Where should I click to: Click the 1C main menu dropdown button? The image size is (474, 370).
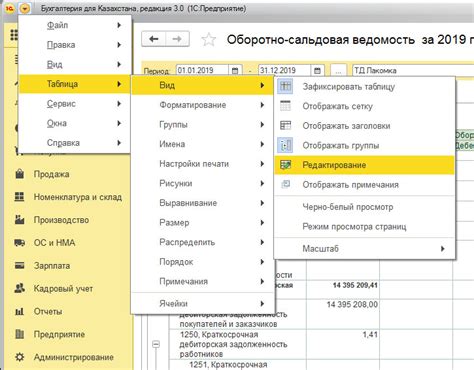tap(24, 9)
